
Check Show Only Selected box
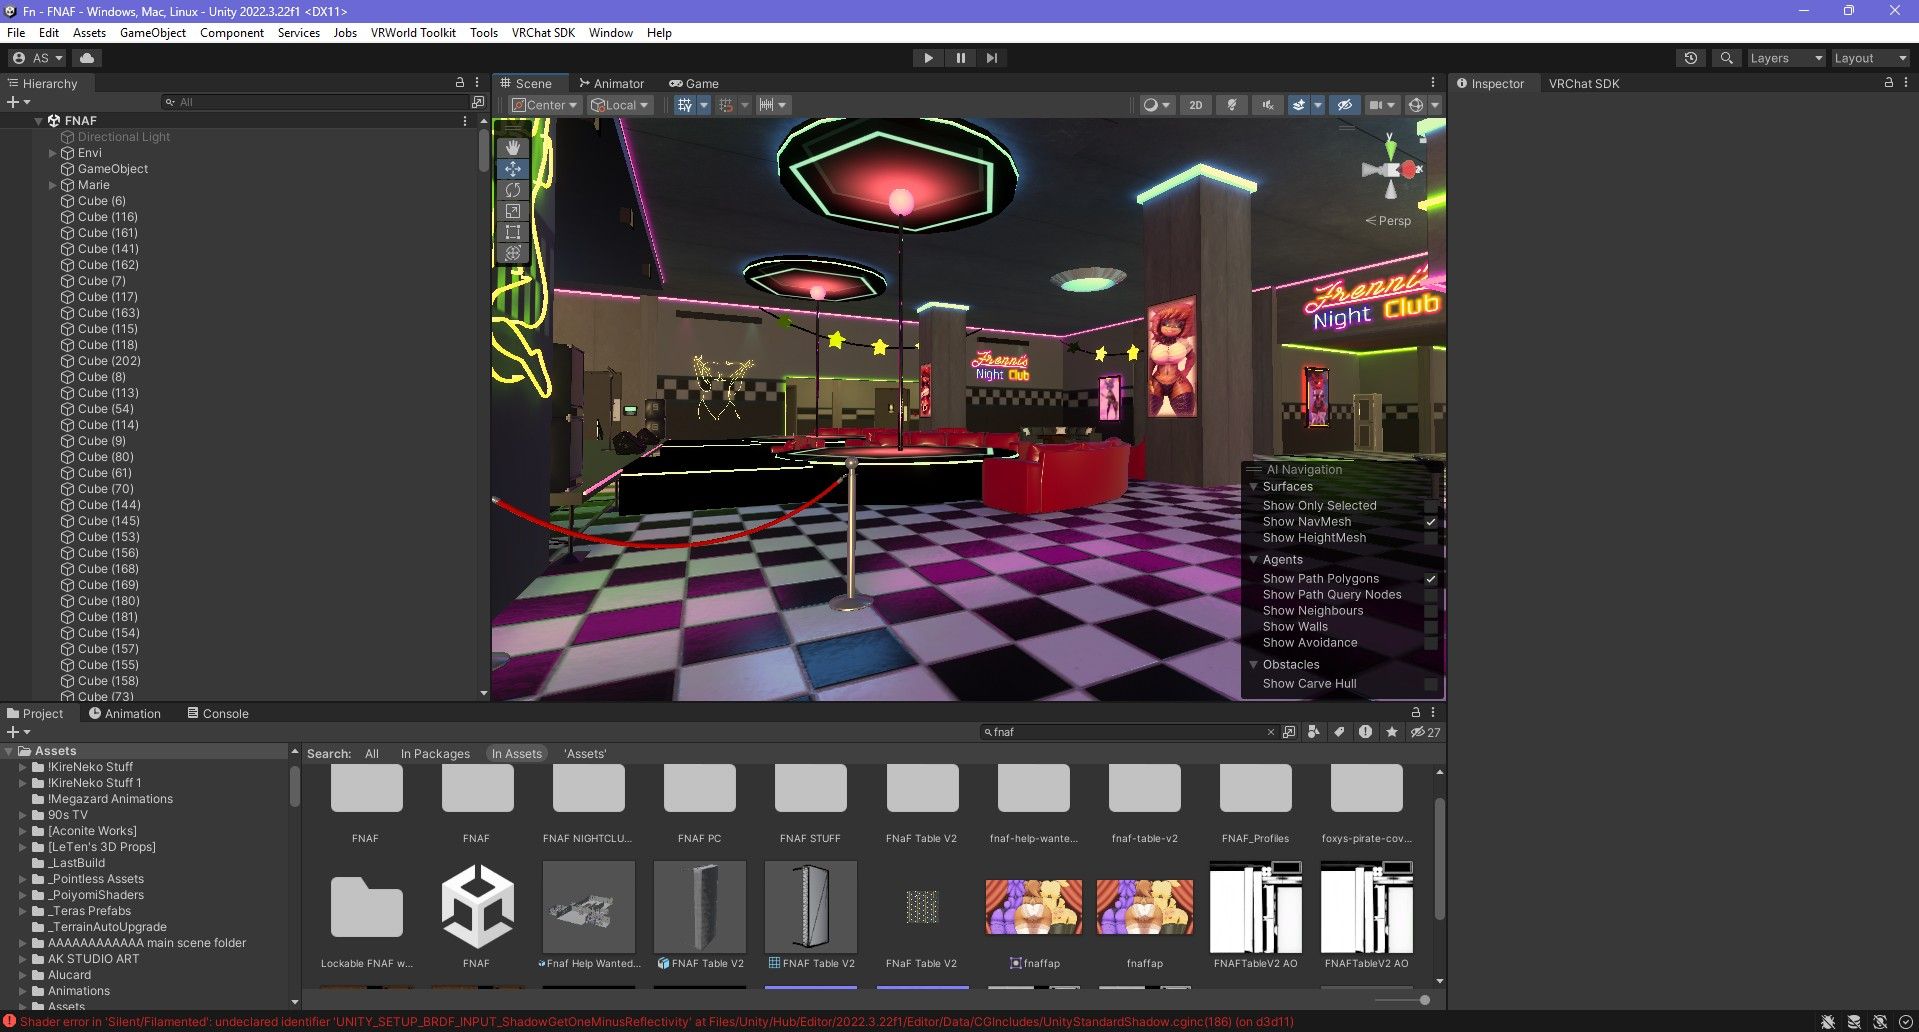[x=1431, y=506]
